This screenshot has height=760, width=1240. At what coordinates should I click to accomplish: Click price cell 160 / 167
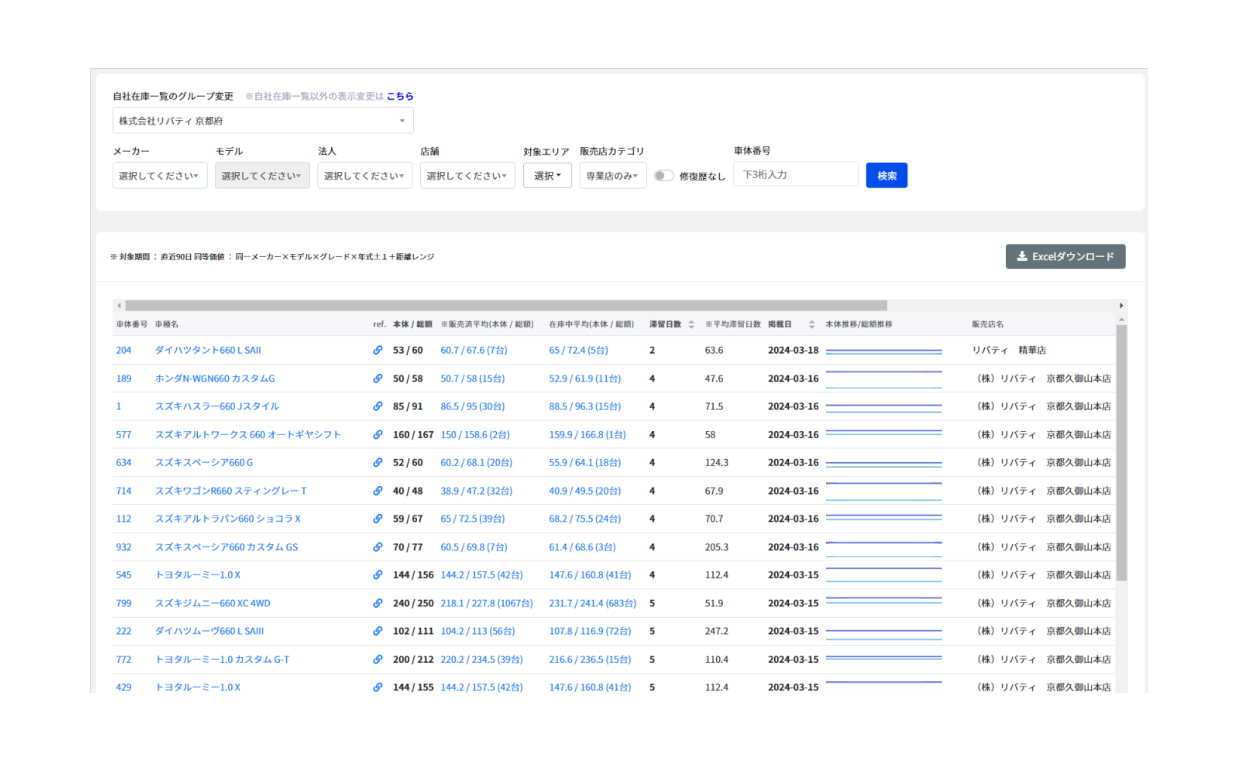(413, 435)
